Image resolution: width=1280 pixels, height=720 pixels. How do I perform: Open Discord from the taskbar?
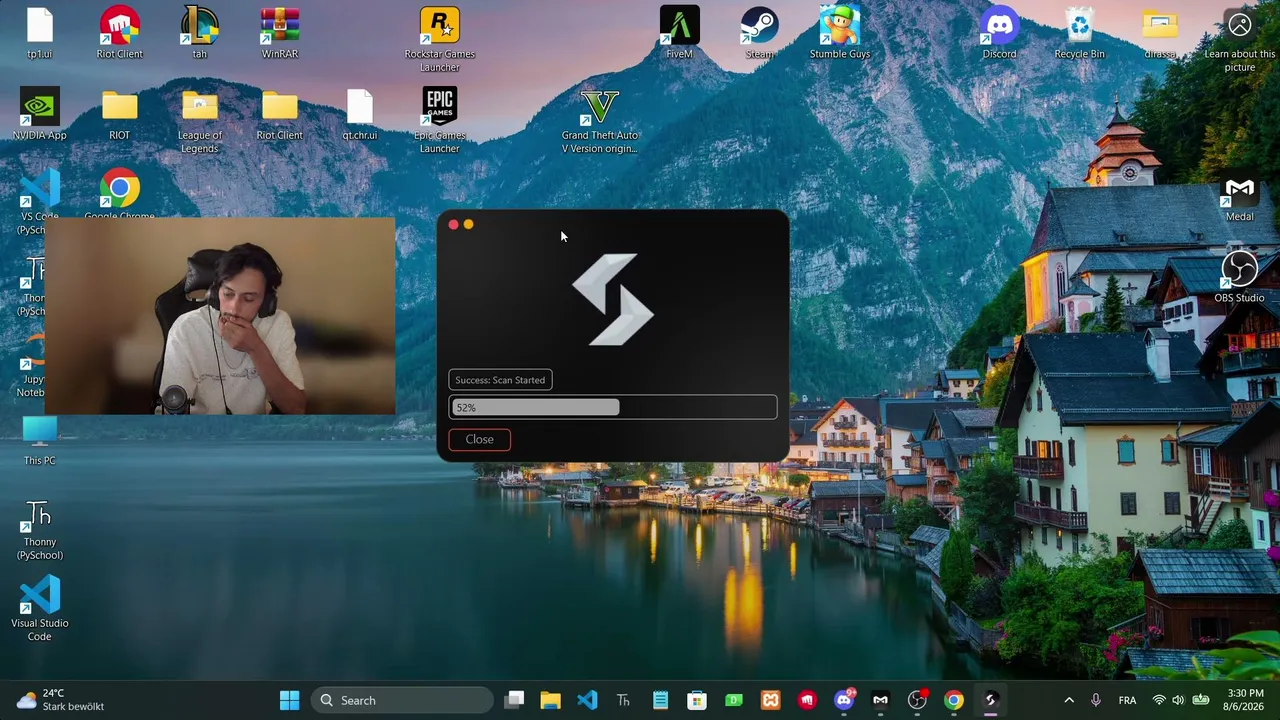click(x=844, y=700)
